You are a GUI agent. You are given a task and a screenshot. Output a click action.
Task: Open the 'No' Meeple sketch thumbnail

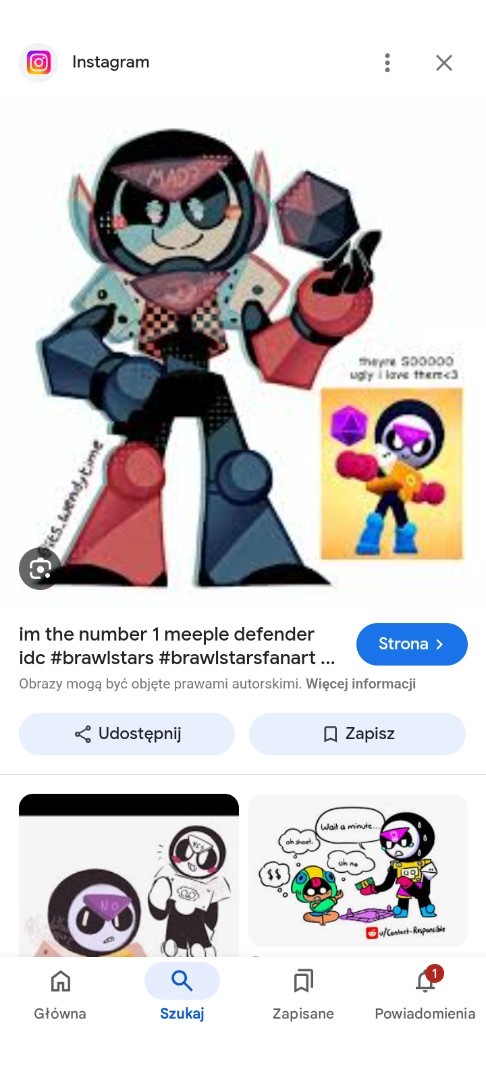(x=129, y=875)
